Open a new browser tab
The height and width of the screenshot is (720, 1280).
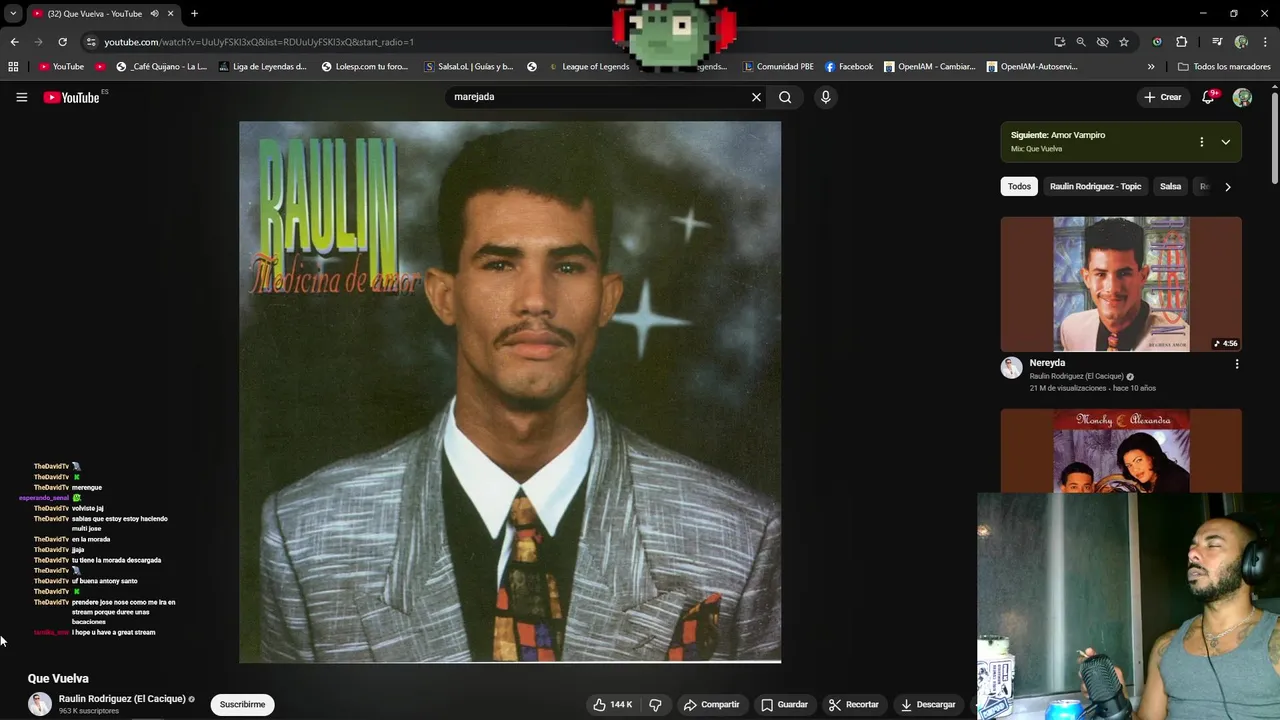(194, 14)
